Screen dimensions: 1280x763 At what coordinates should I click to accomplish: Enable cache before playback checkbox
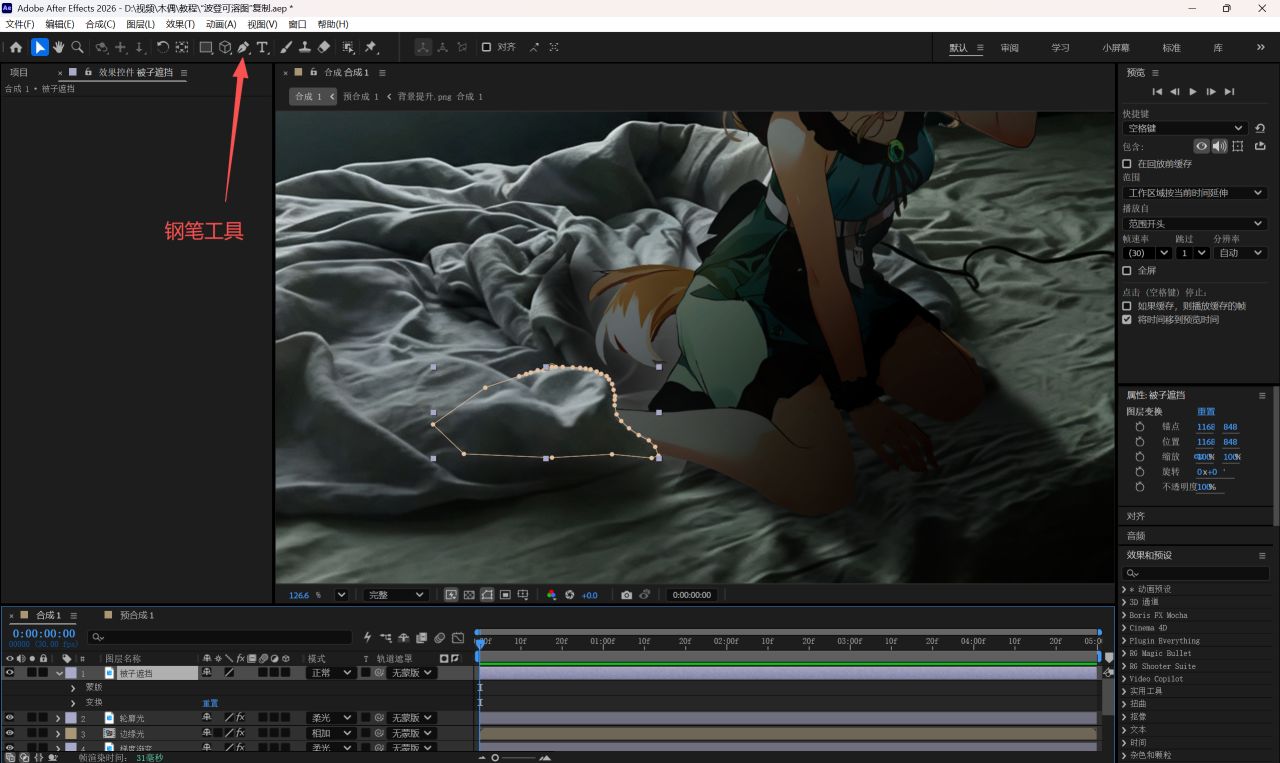[1127, 164]
